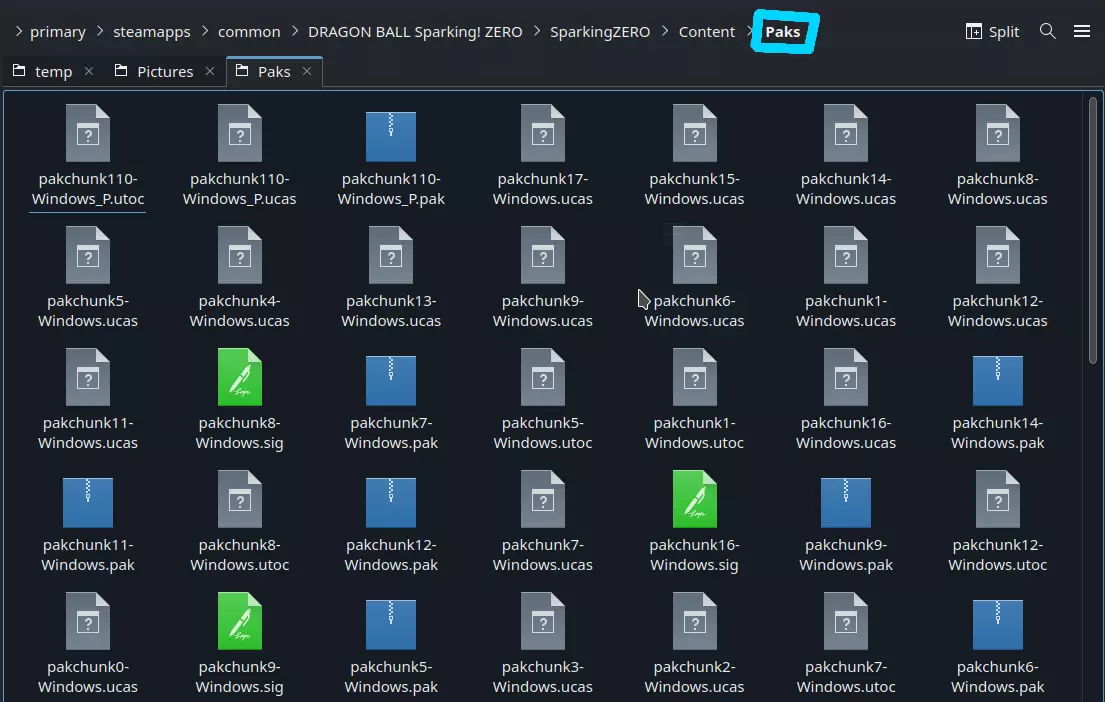Image resolution: width=1108 pixels, height=702 pixels.
Task: Select pakchunk15-Windows.ucas file icon
Action: pyautogui.click(x=695, y=133)
